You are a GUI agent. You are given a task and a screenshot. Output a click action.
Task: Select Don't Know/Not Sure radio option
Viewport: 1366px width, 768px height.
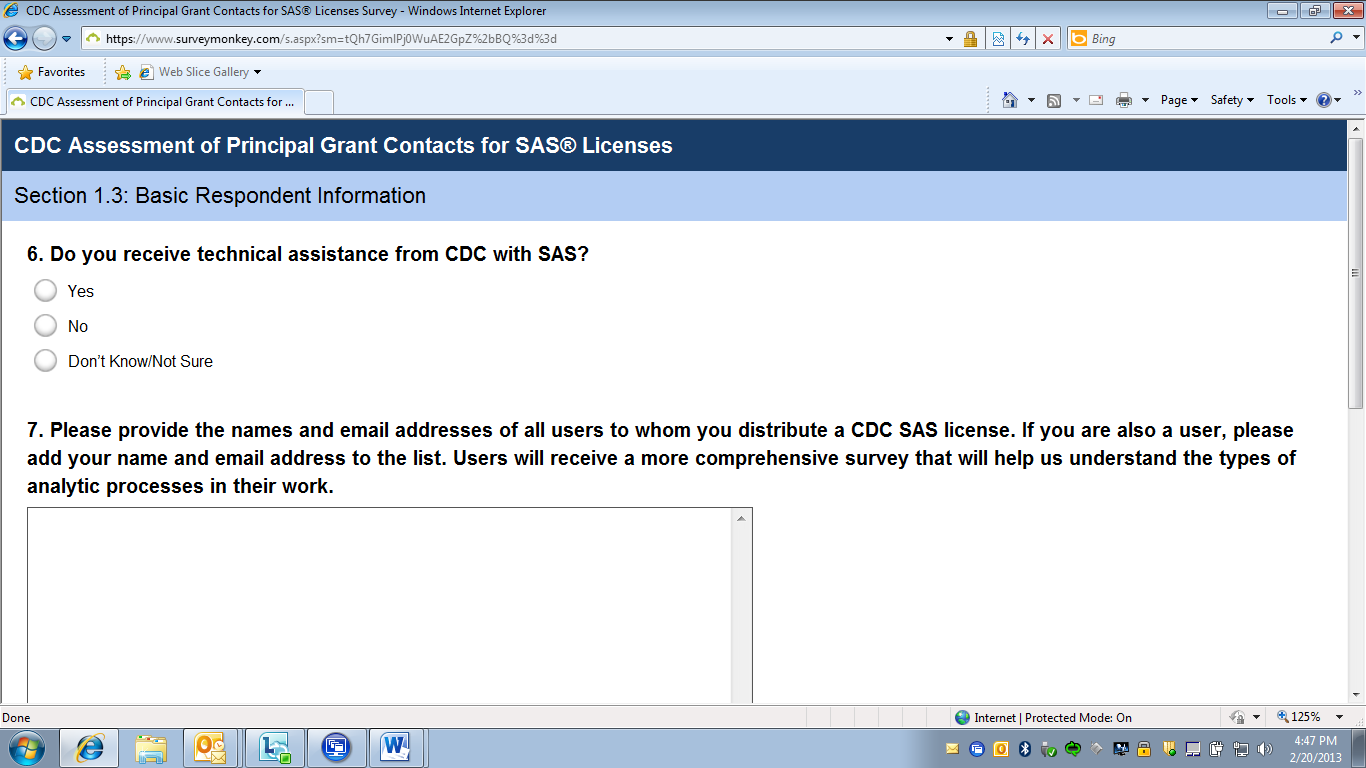(45, 361)
